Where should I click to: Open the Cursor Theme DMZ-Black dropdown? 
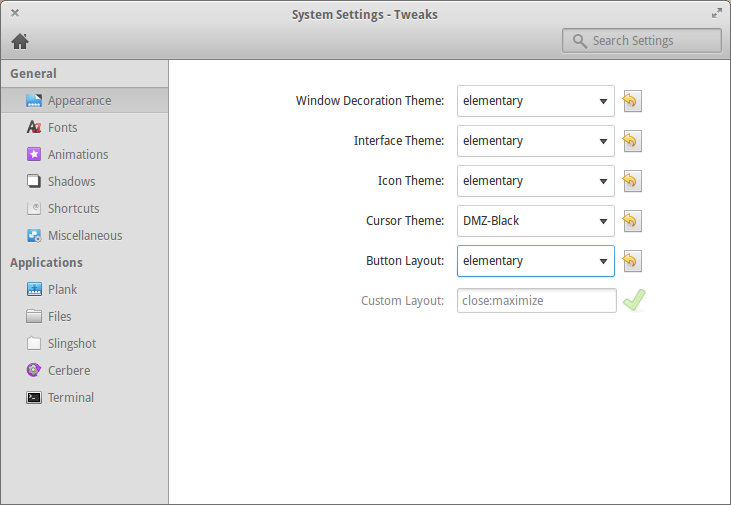point(536,221)
